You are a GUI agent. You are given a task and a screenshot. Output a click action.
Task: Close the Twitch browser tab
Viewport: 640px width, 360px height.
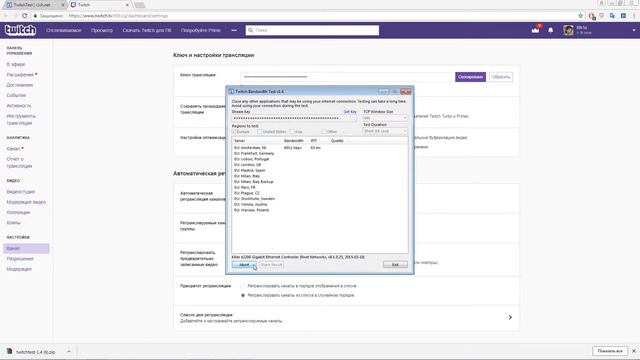(x=127, y=5)
